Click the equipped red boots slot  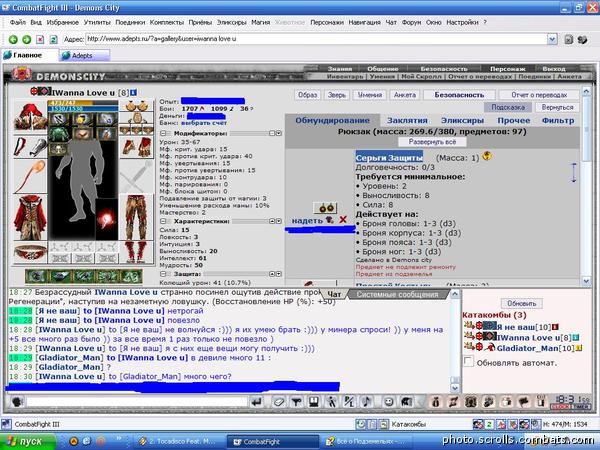coord(137,252)
